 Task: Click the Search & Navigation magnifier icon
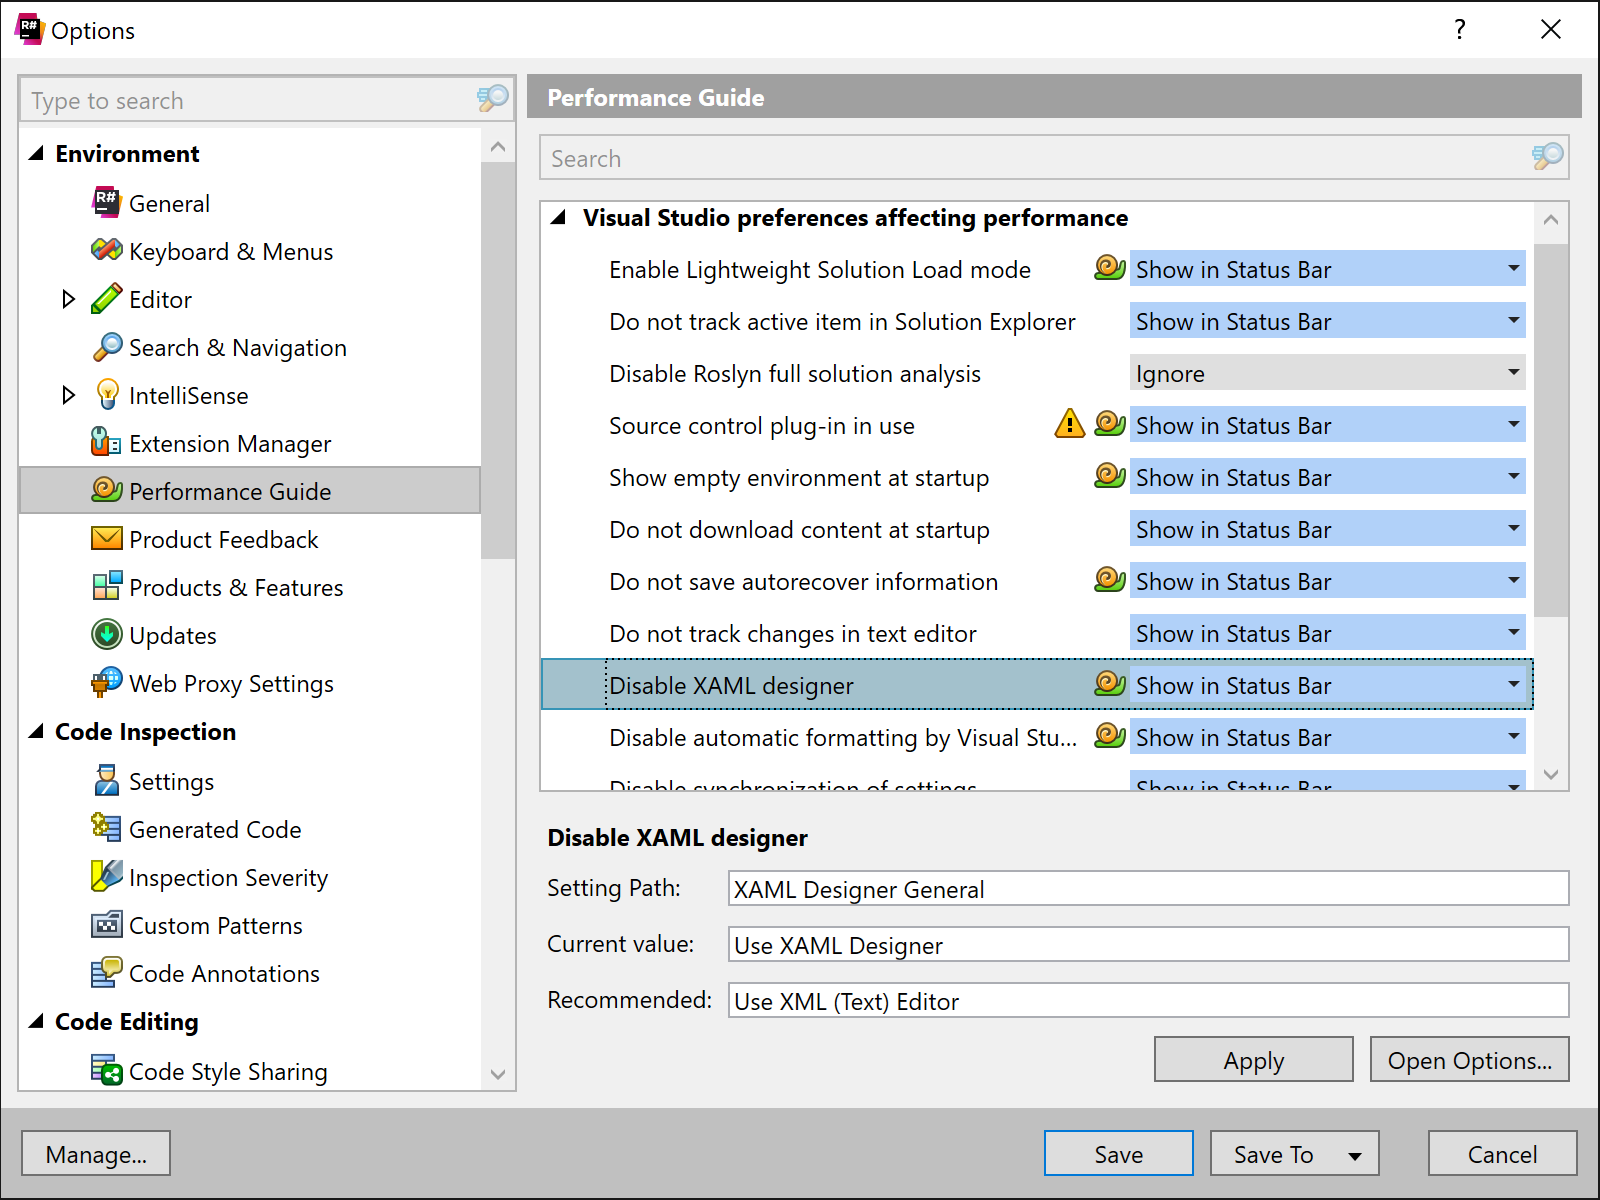106,346
